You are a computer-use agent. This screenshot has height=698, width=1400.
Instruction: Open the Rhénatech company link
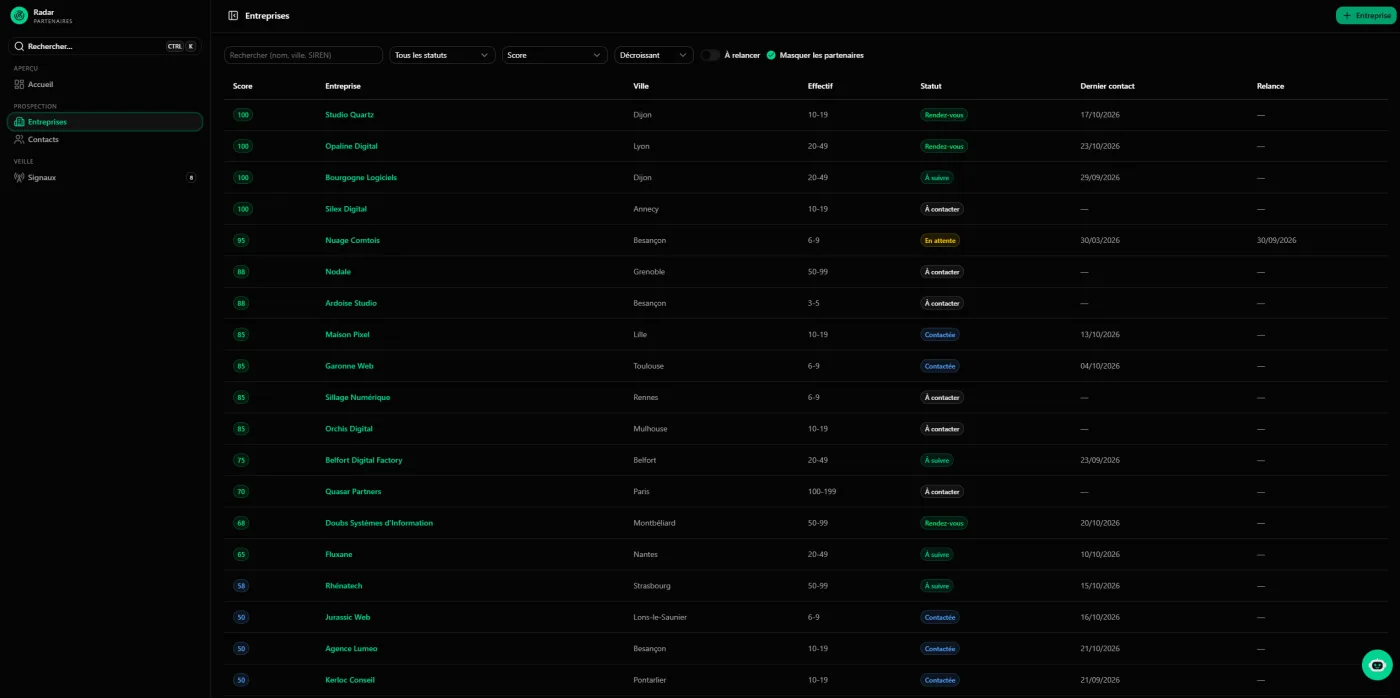[x=344, y=586]
